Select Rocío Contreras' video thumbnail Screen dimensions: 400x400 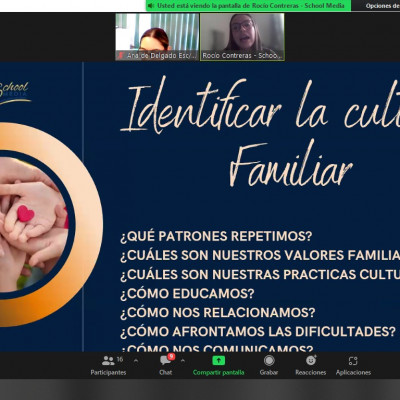coord(242,37)
